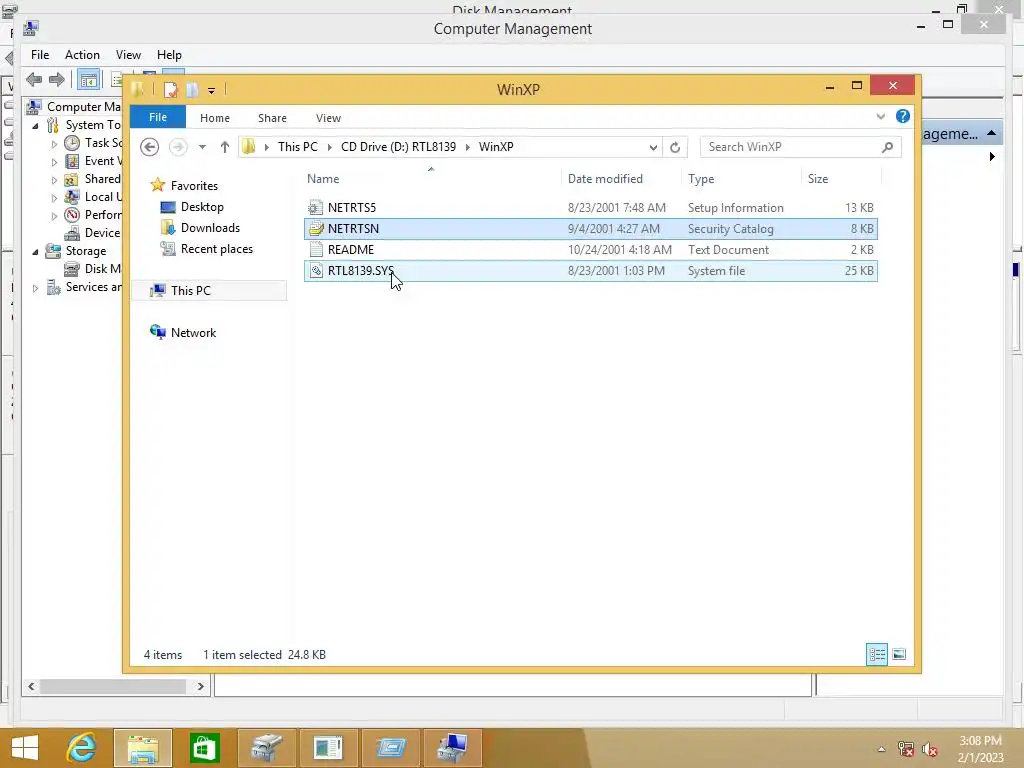Show hidden tray icons arrow
The width and height of the screenshot is (1024, 768).
[881, 749]
